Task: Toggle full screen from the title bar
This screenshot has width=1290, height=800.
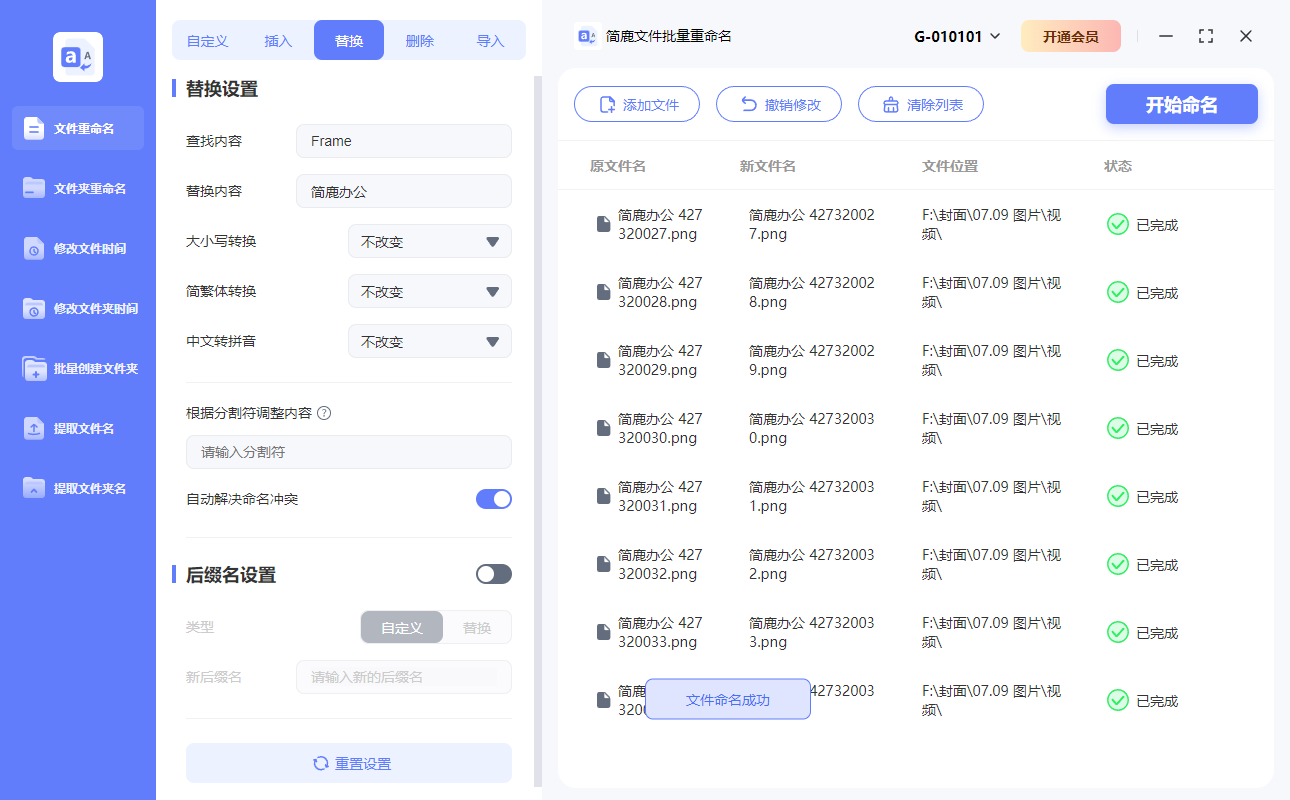Action: click(x=1206, y=36)
